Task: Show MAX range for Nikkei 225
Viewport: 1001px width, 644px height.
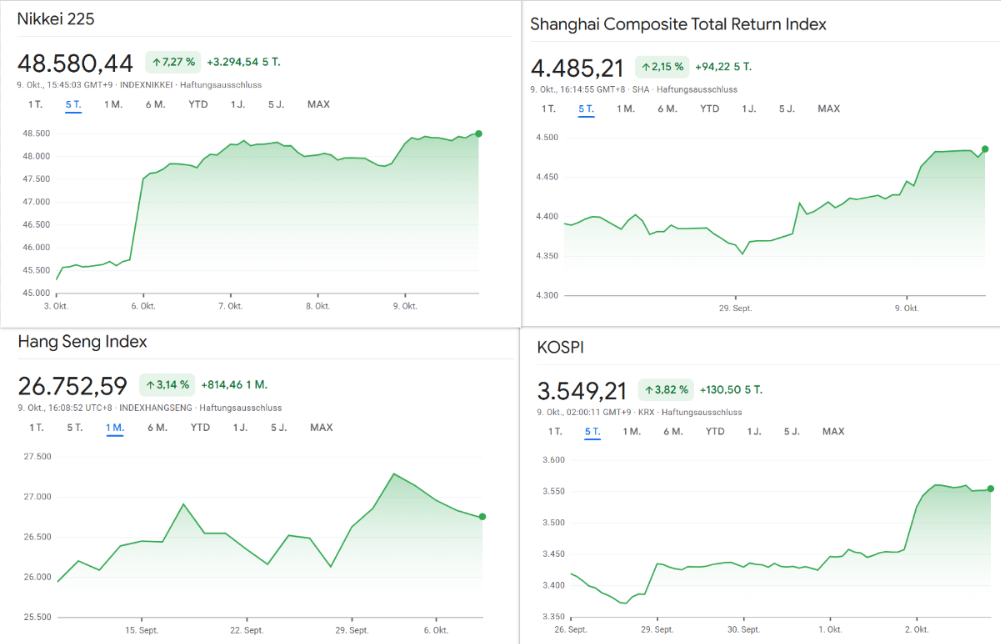Action: 318,105
